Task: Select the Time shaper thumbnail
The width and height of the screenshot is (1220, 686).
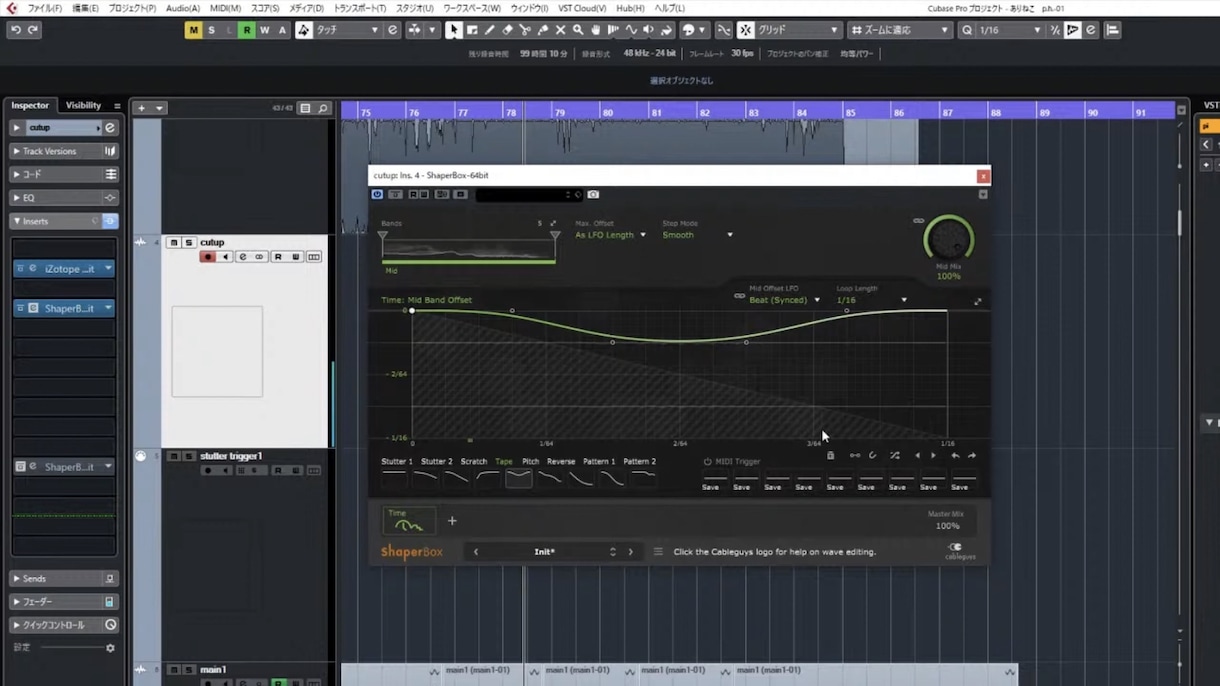Action: tap(408, 521)
